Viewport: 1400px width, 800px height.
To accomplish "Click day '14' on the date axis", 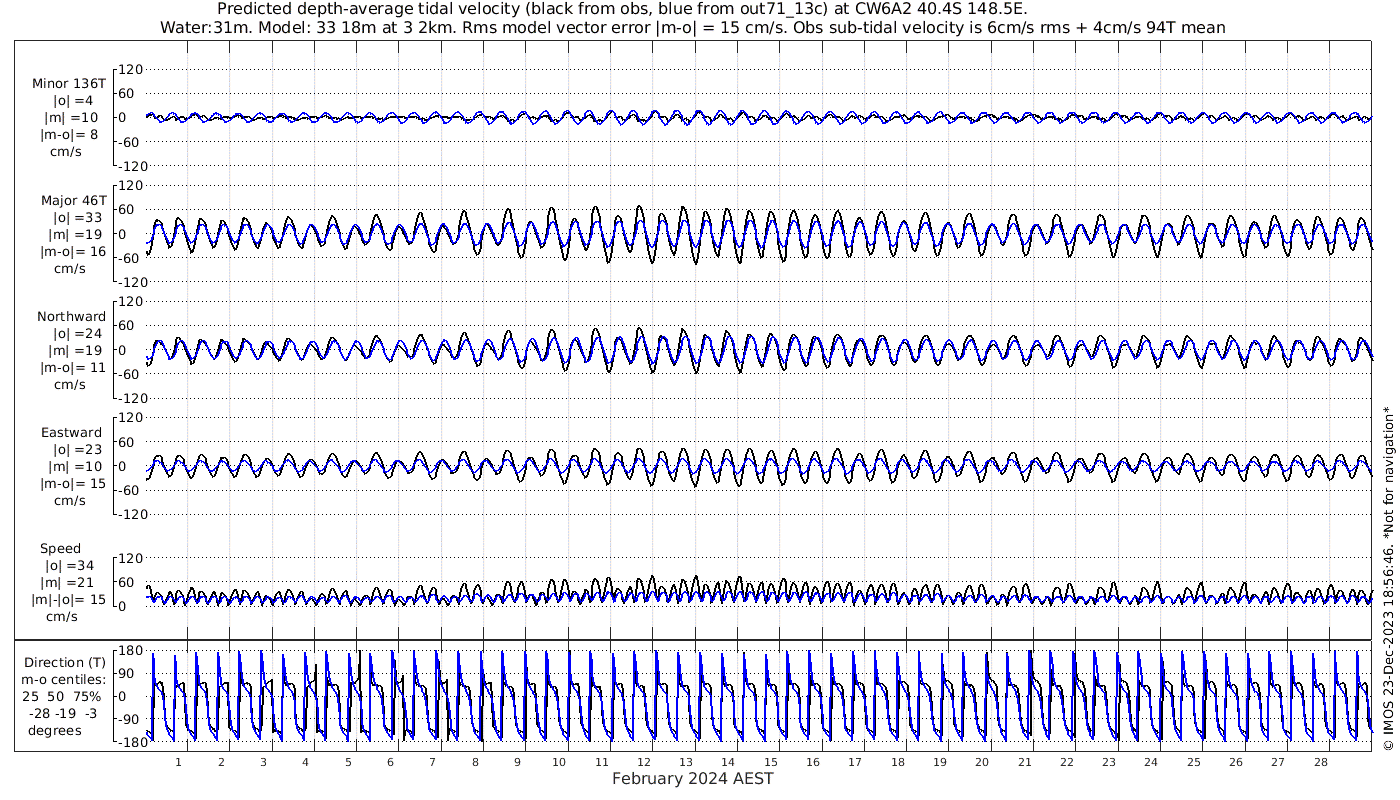I will pyautogui.click(x=729, y=762).
